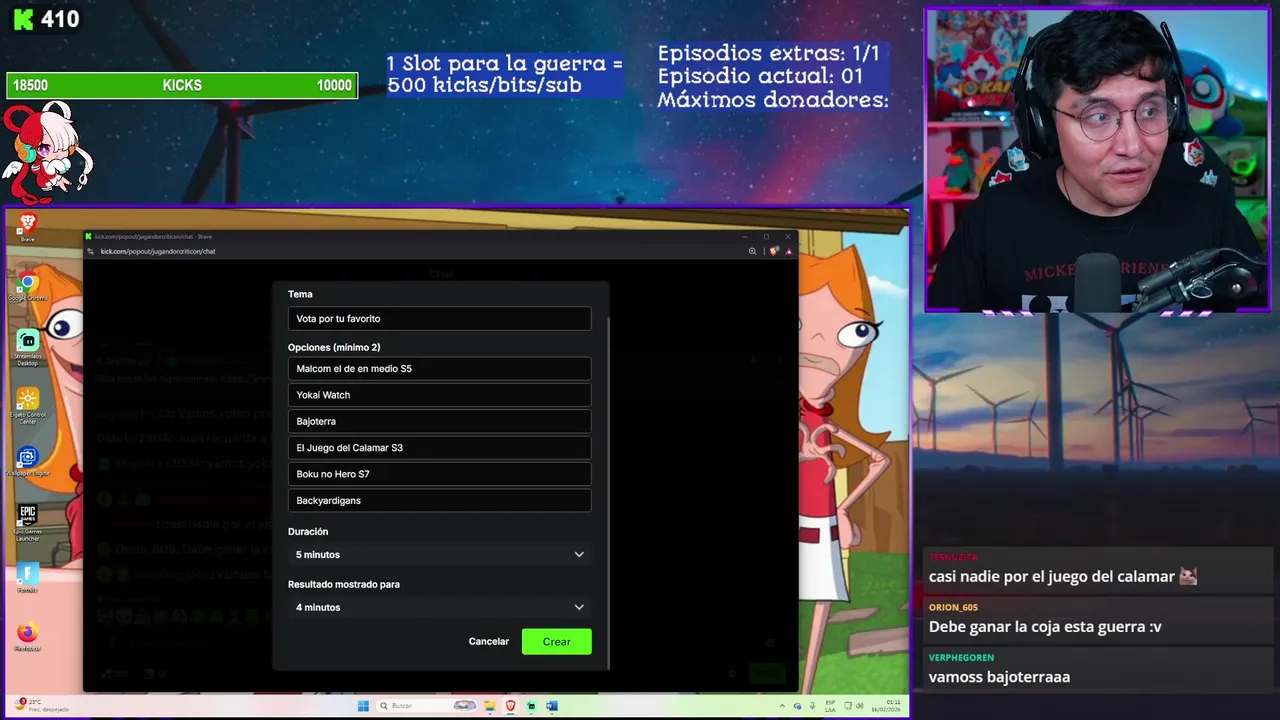
Task: Switch to Brave in the taskbar
Action: (x=511, y=706)
